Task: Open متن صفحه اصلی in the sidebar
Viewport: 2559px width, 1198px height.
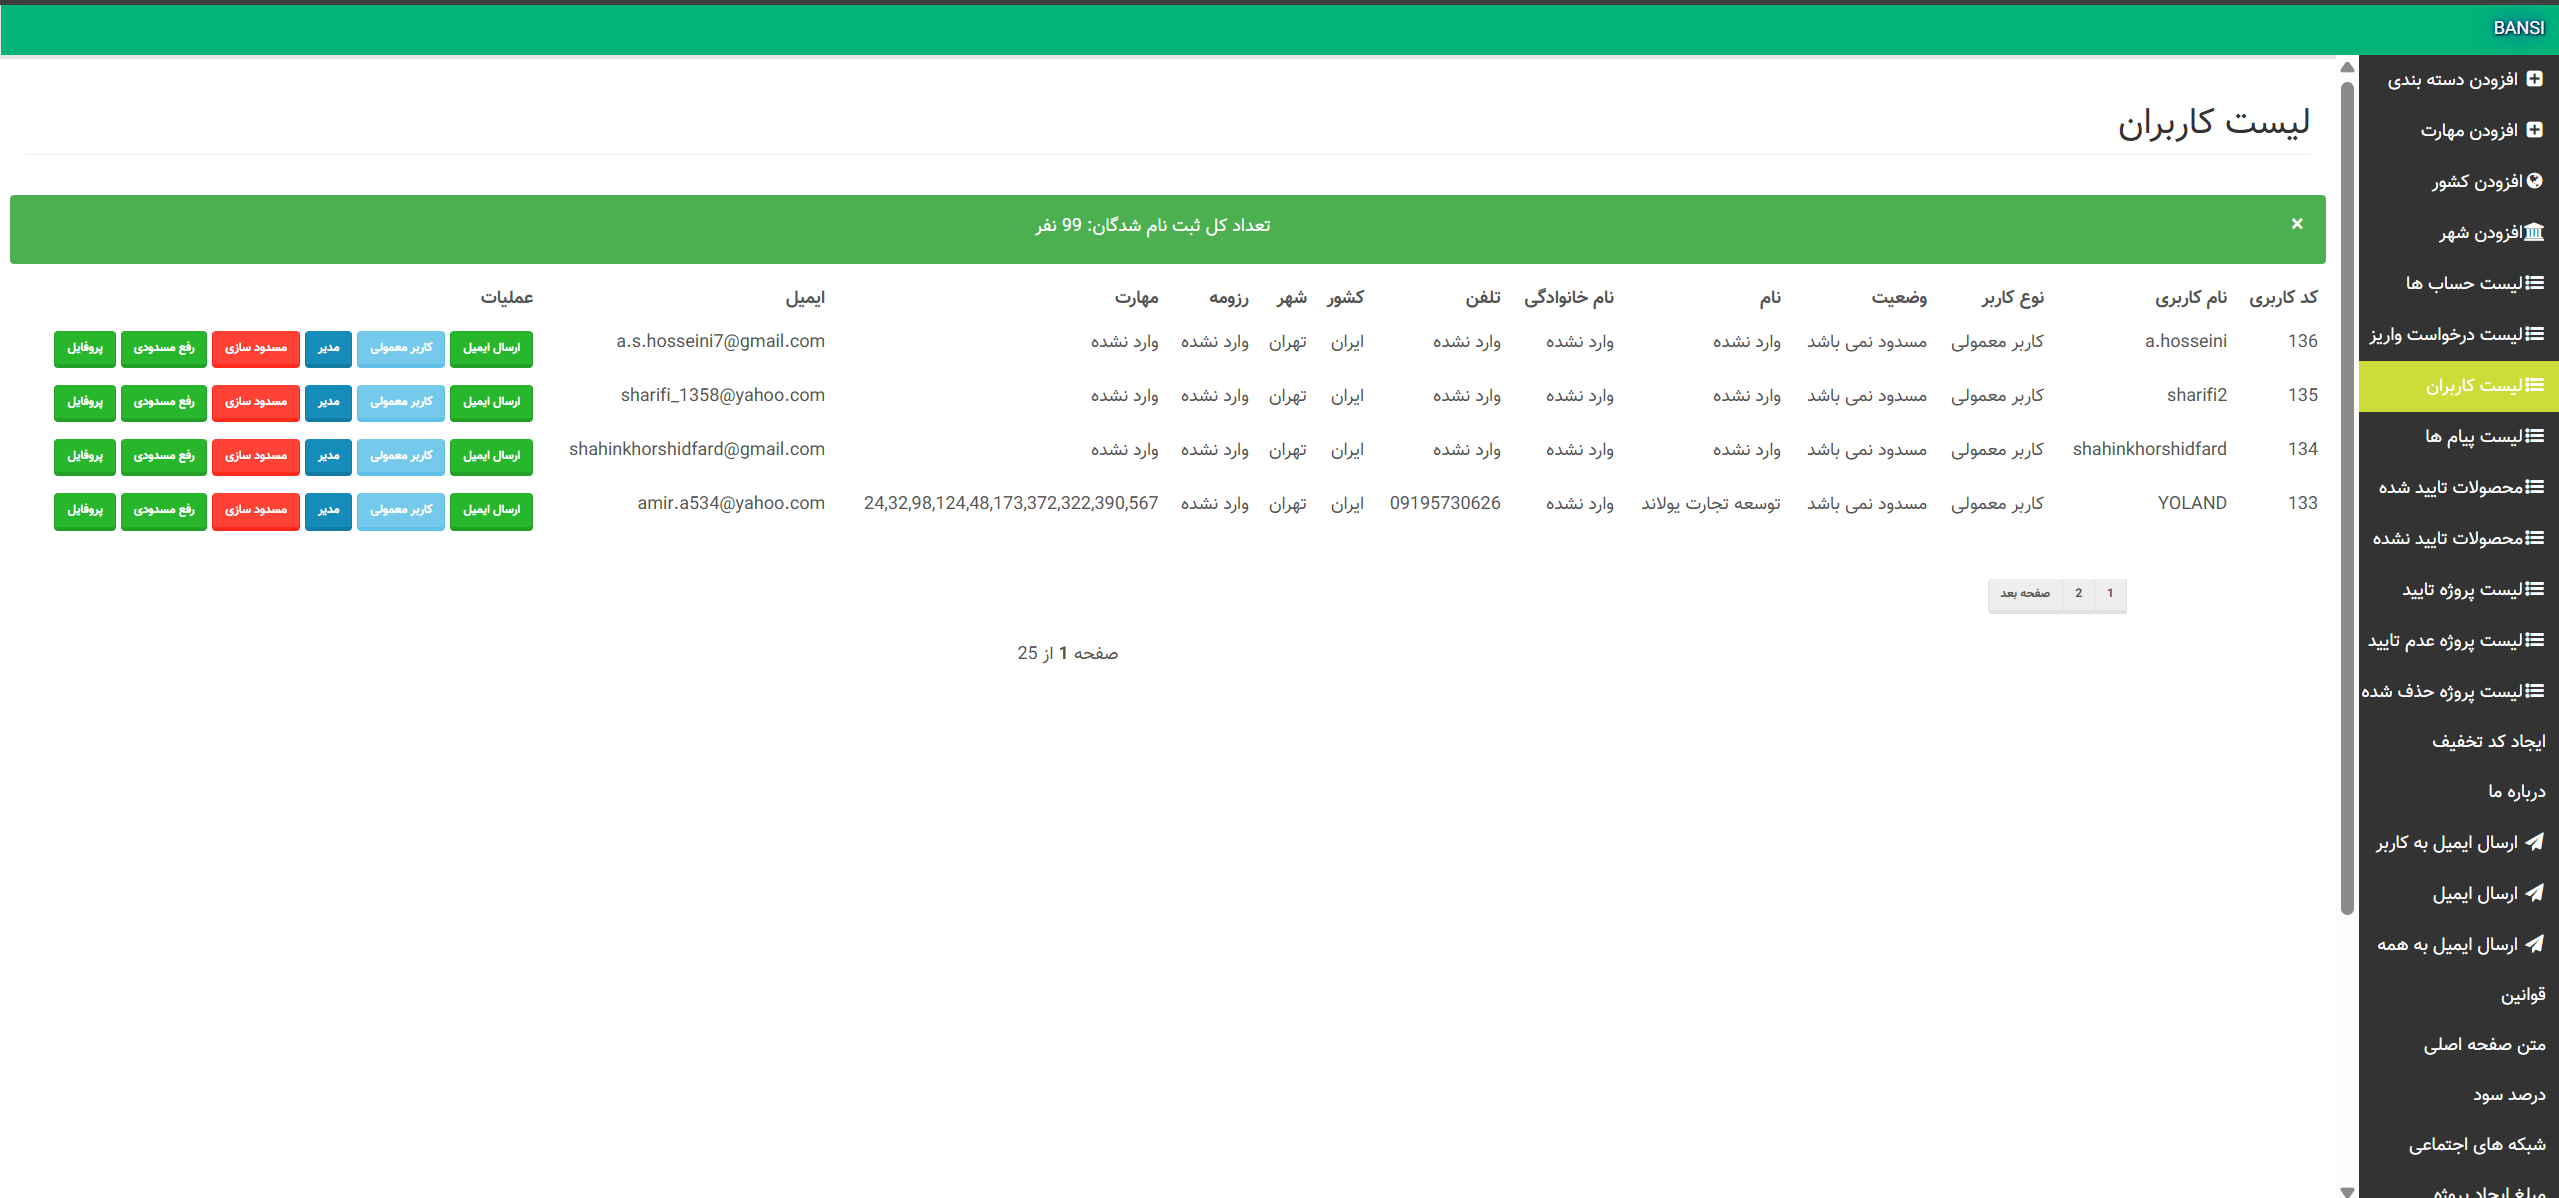Action: [x=2485, y=1044]
